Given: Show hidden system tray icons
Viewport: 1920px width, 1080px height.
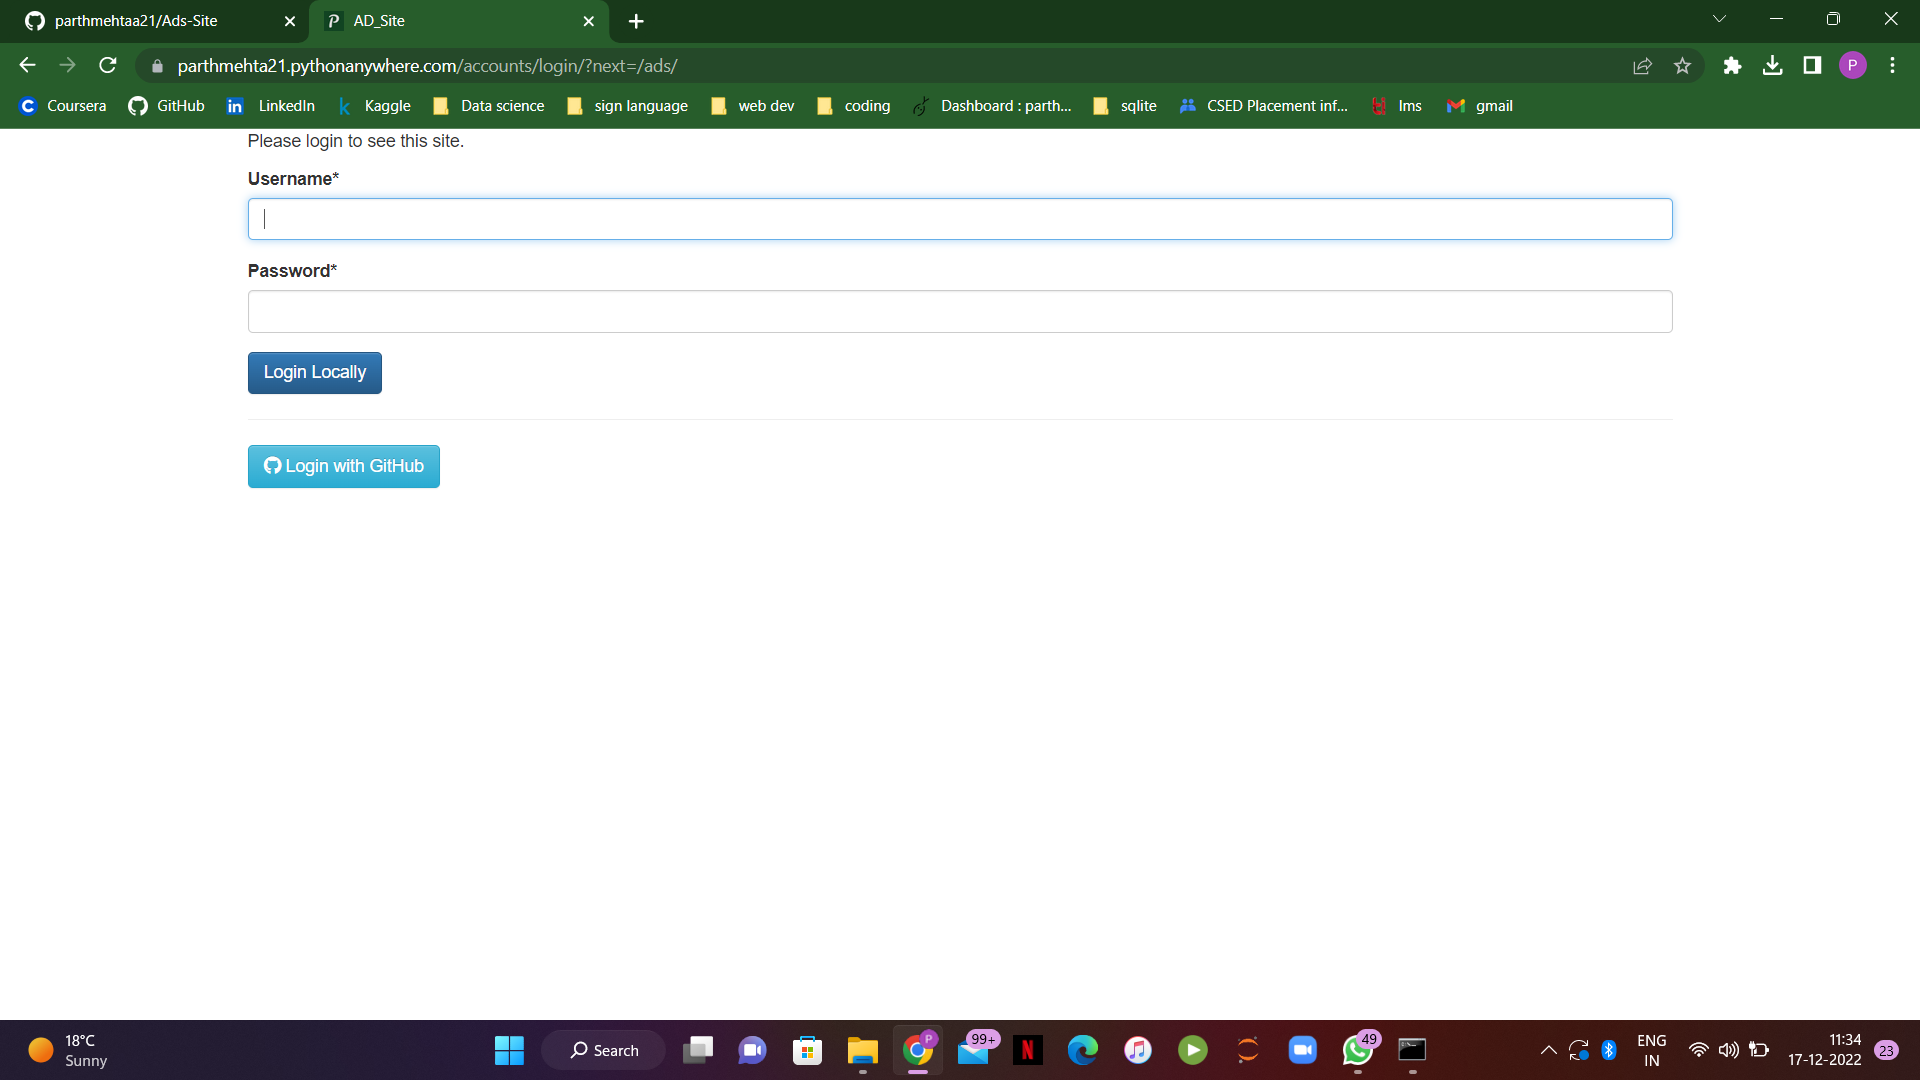Looking at the screenshot, I should [1548, 1050].
